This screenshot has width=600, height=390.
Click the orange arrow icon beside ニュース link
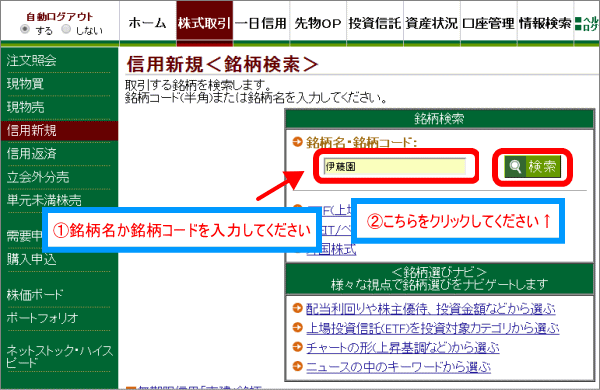point(297,366)
